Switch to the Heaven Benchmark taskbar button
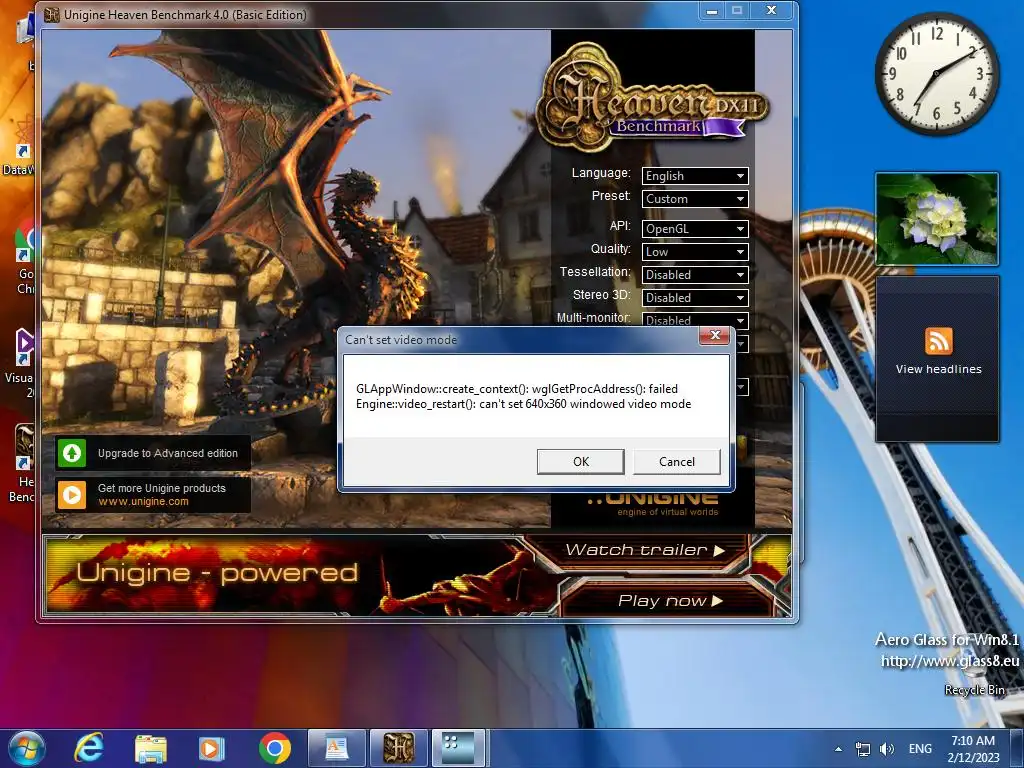 tap(398, 748)
